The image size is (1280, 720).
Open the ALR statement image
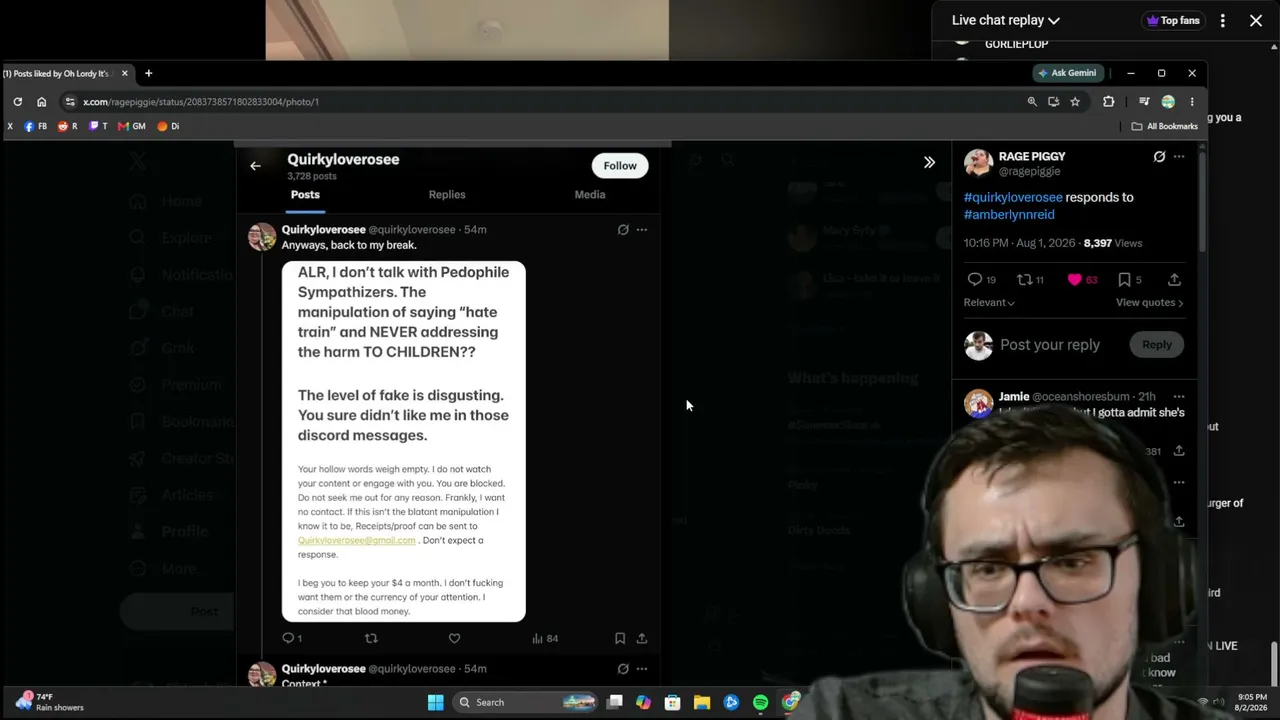(403, 441)
